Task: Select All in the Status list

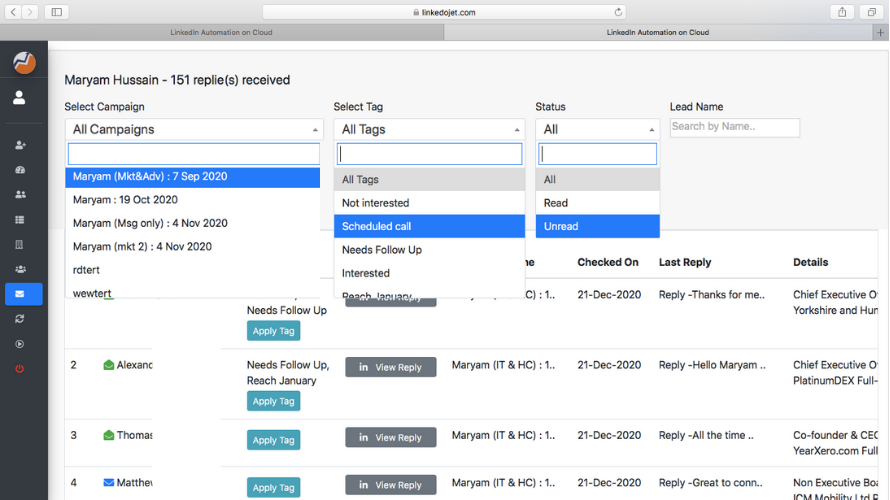Action: pos(598,179)
